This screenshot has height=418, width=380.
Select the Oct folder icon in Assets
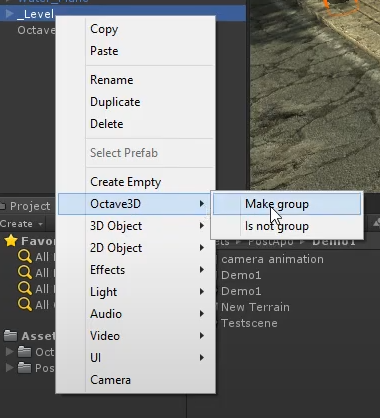24,352
